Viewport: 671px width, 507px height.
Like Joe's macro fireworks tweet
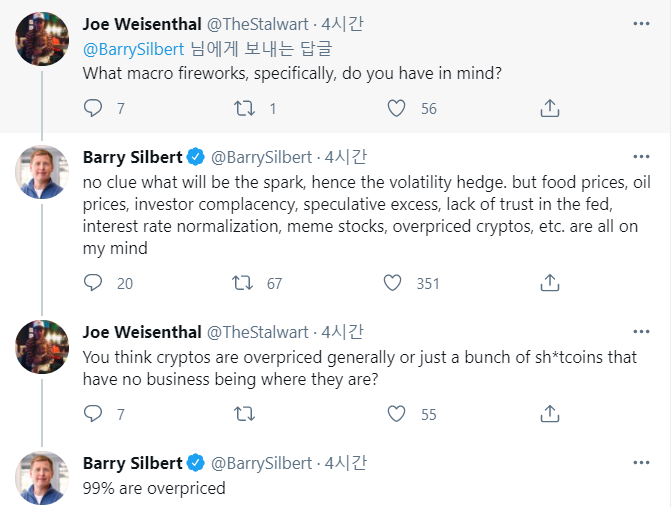[396, 108]
